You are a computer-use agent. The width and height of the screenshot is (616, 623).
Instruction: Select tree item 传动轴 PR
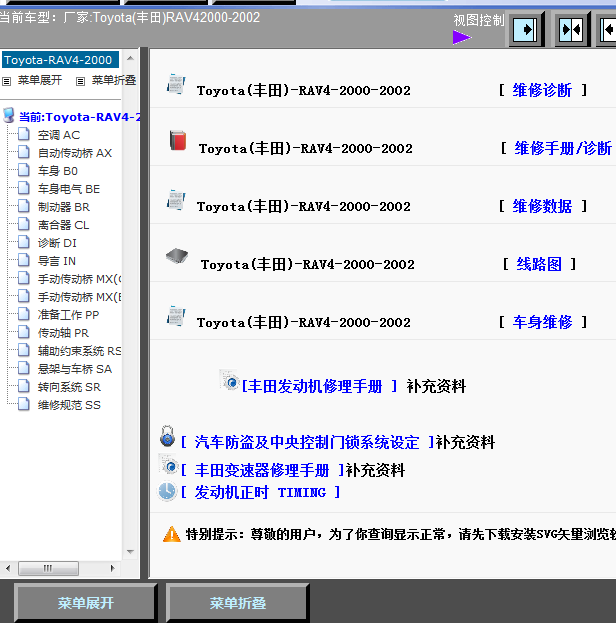(63, 333)
